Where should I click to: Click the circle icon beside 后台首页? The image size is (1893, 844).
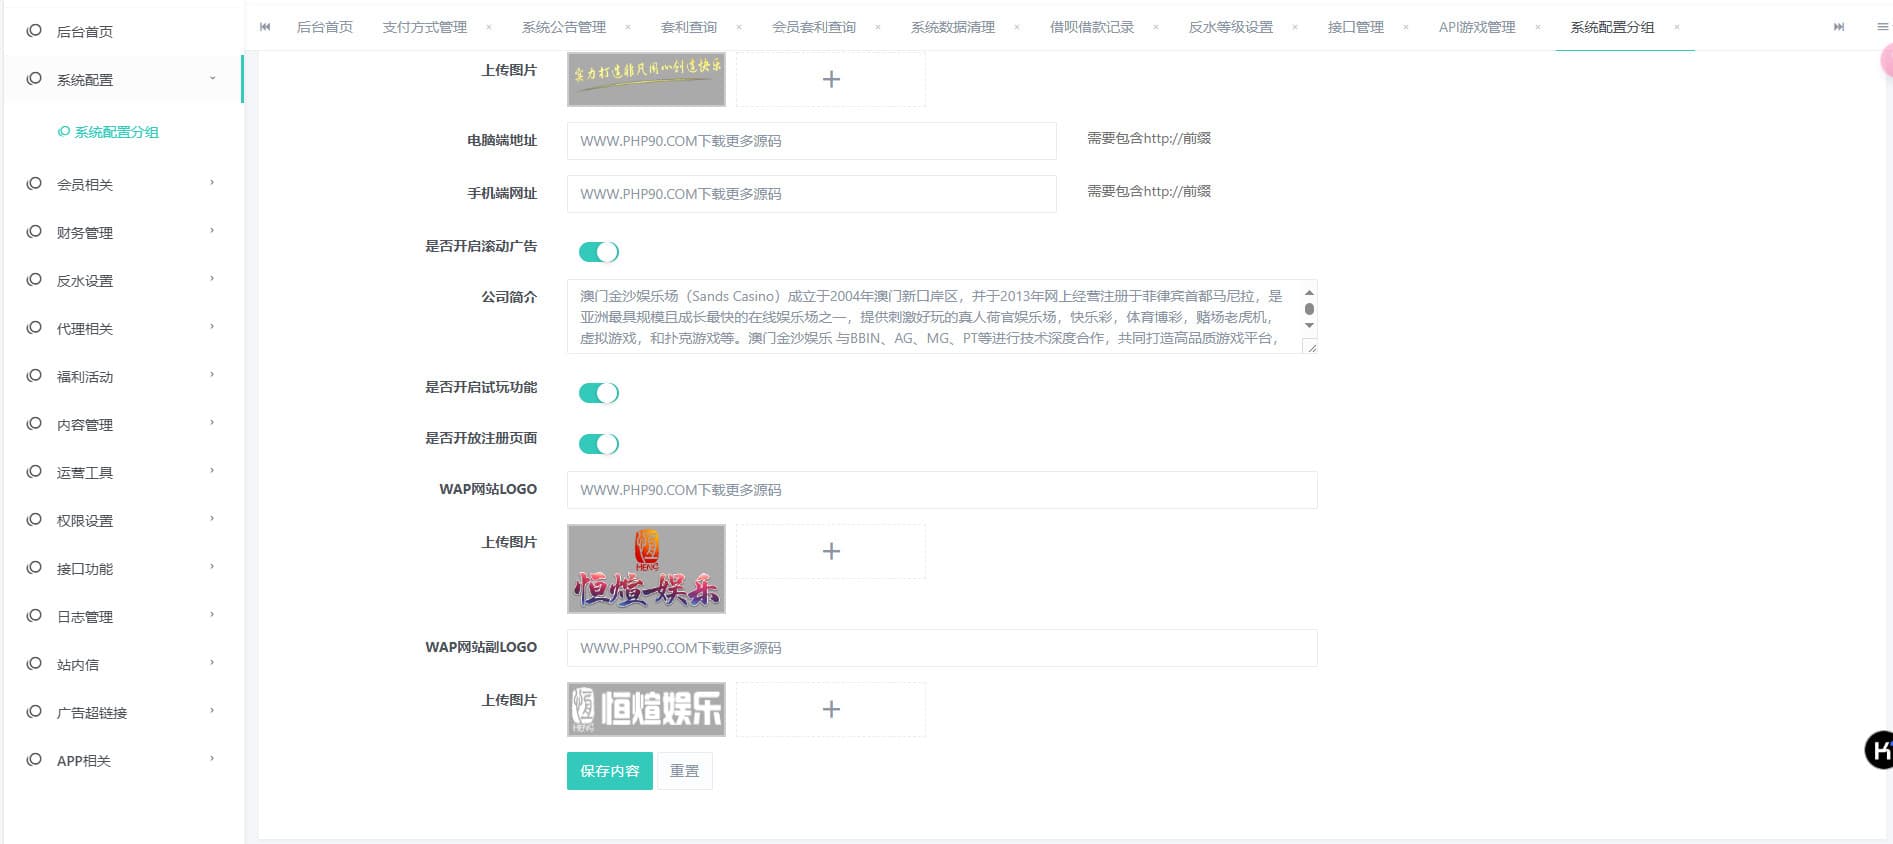click(34, 31)
